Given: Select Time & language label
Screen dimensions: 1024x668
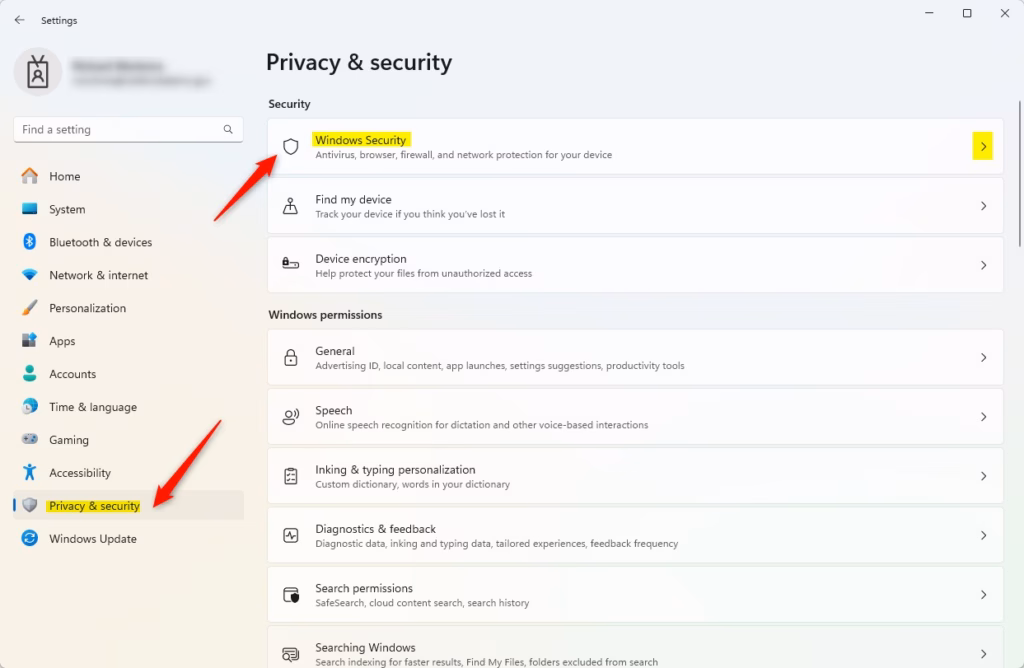Looking at the screenshot, I should [x=93, y=407].
